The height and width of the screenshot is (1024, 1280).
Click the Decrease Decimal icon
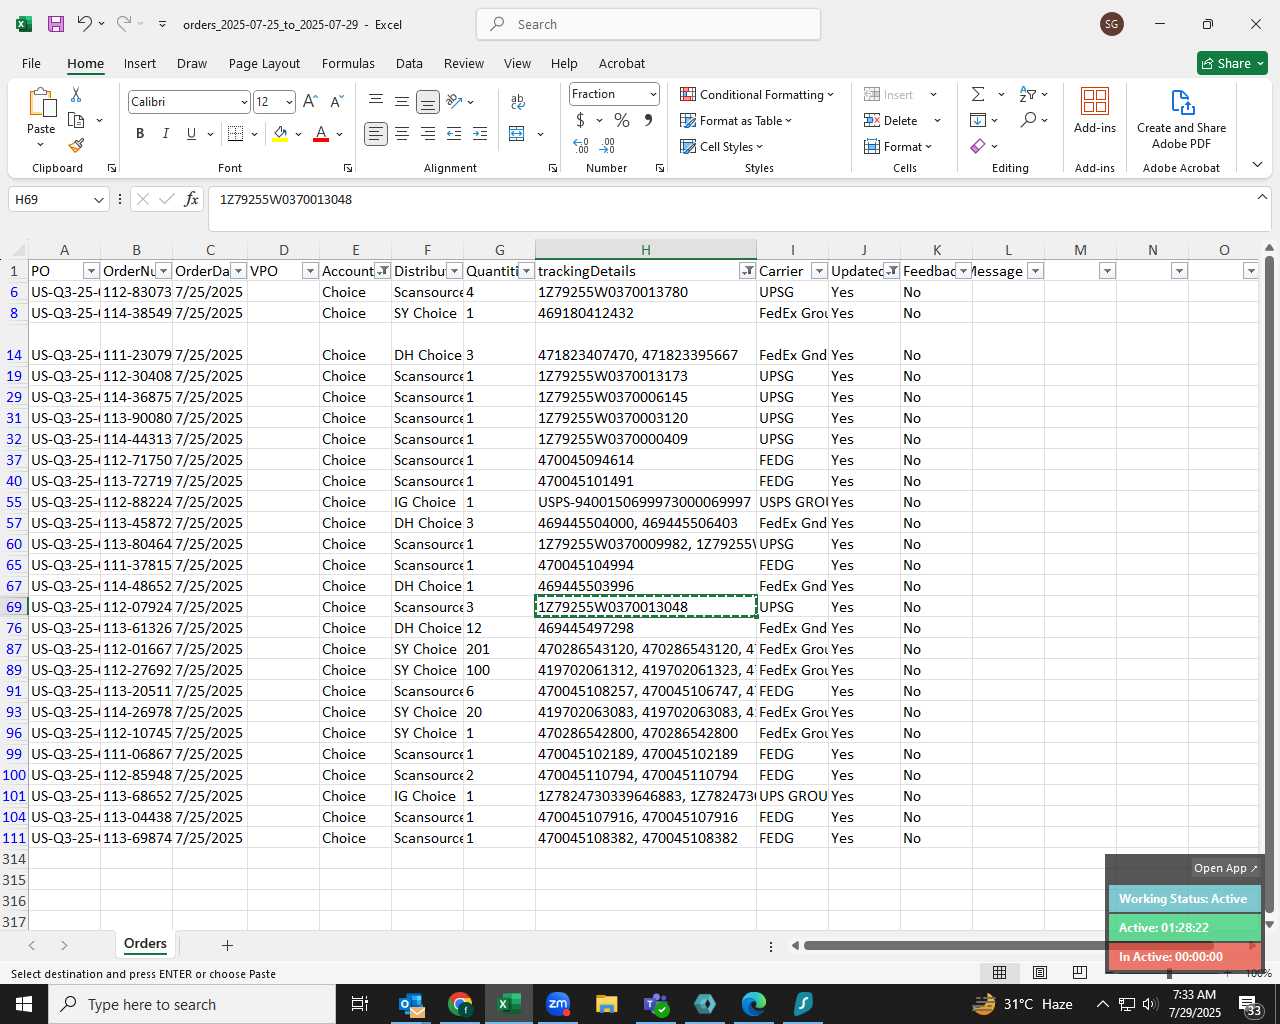pos(607,146)
